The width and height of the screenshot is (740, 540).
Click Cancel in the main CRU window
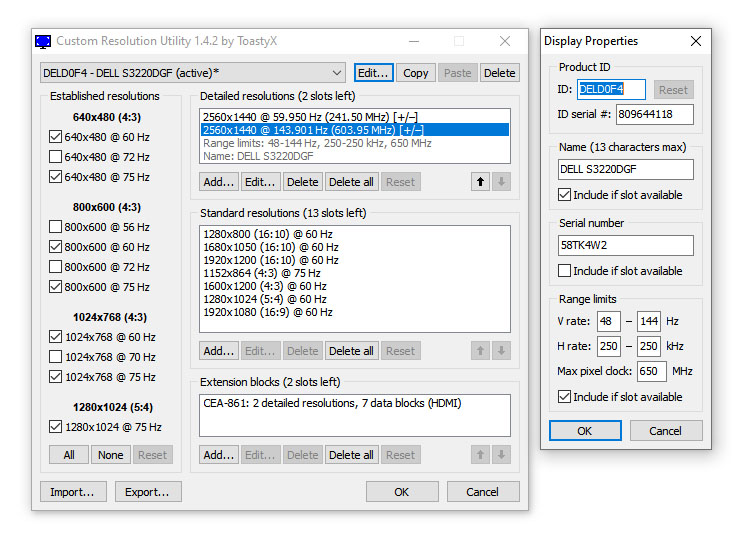483,492
